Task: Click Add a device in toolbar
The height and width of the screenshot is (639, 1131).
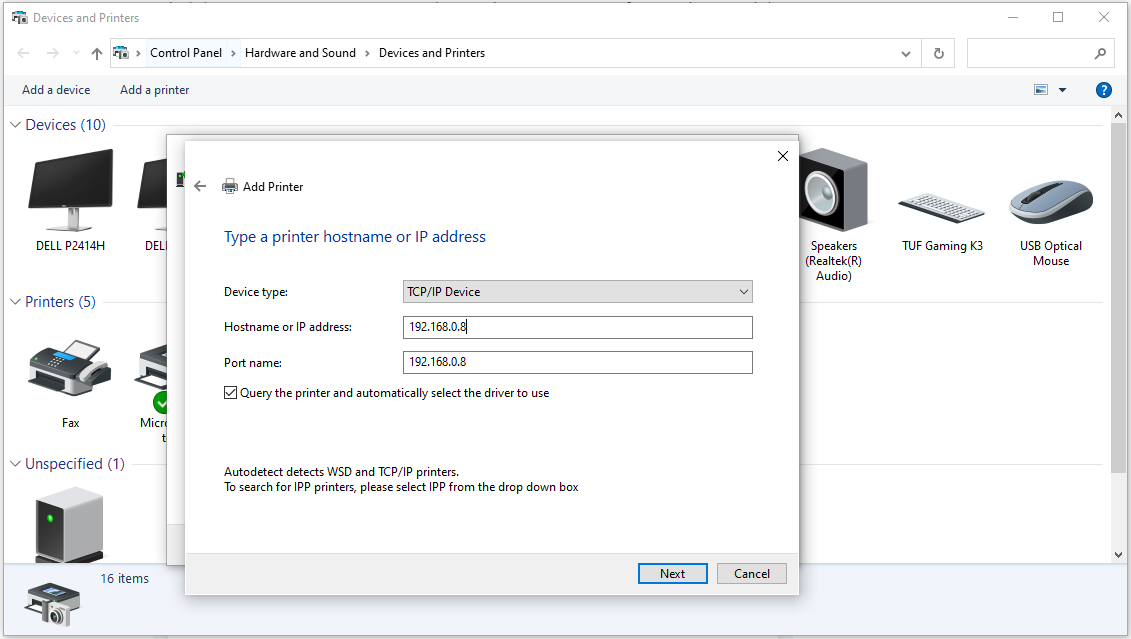Action: 56,90
